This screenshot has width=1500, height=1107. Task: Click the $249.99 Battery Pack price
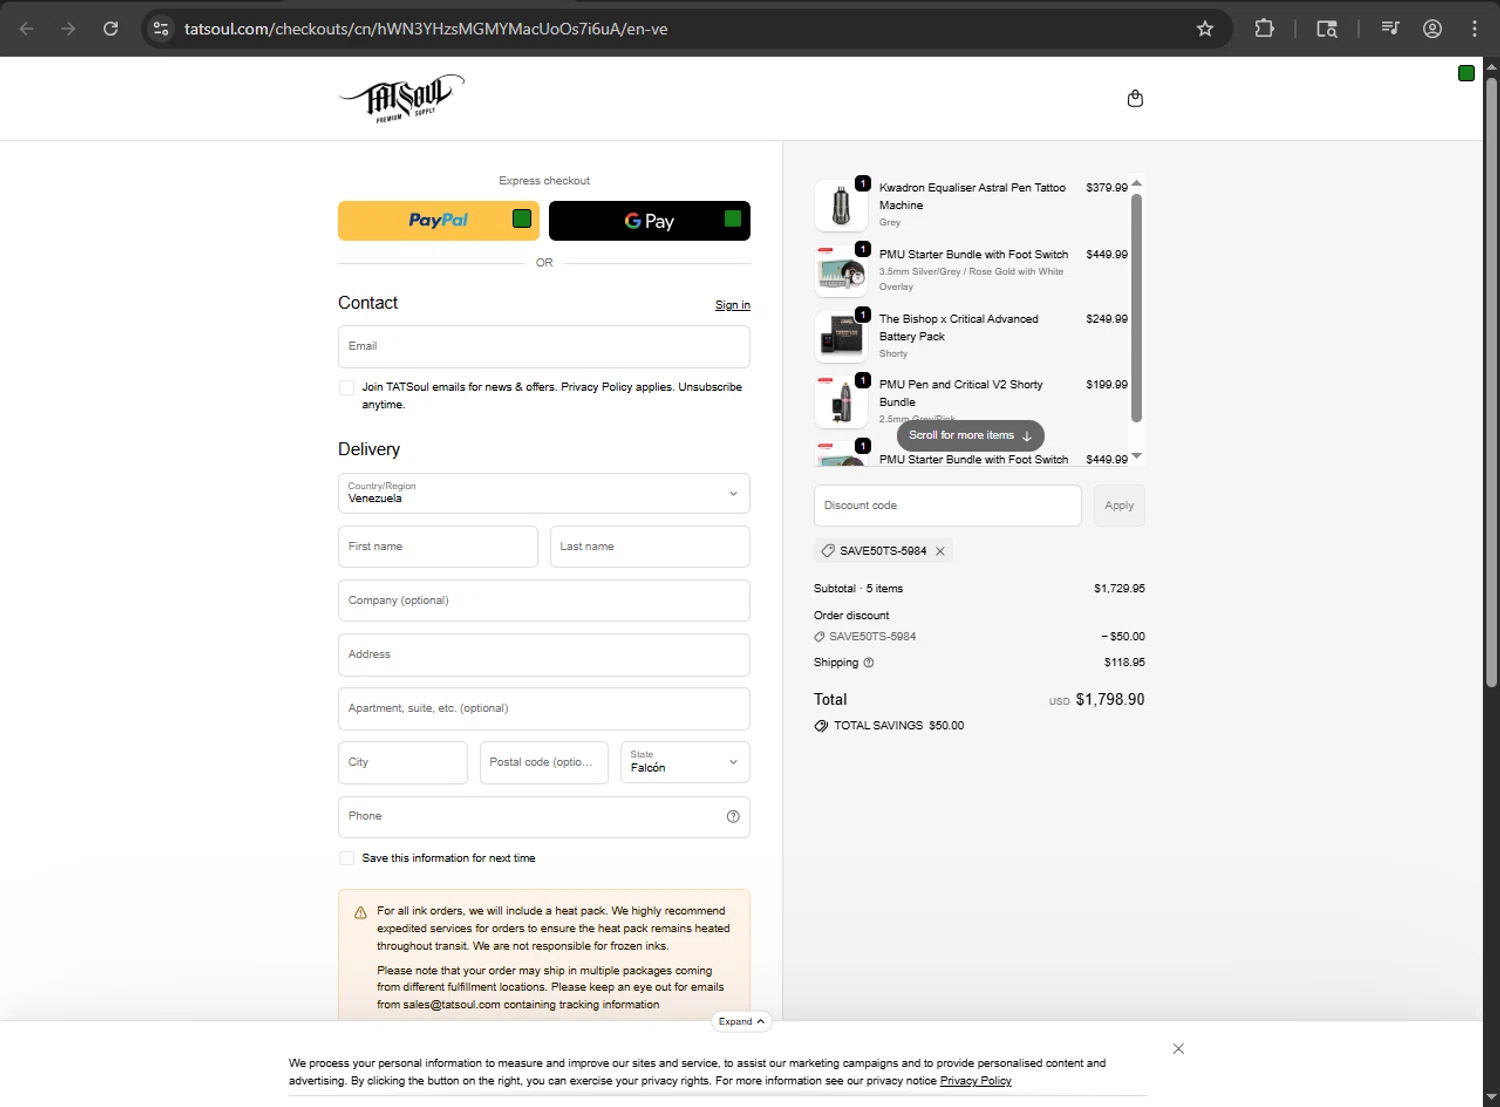tap(1106, 319)
